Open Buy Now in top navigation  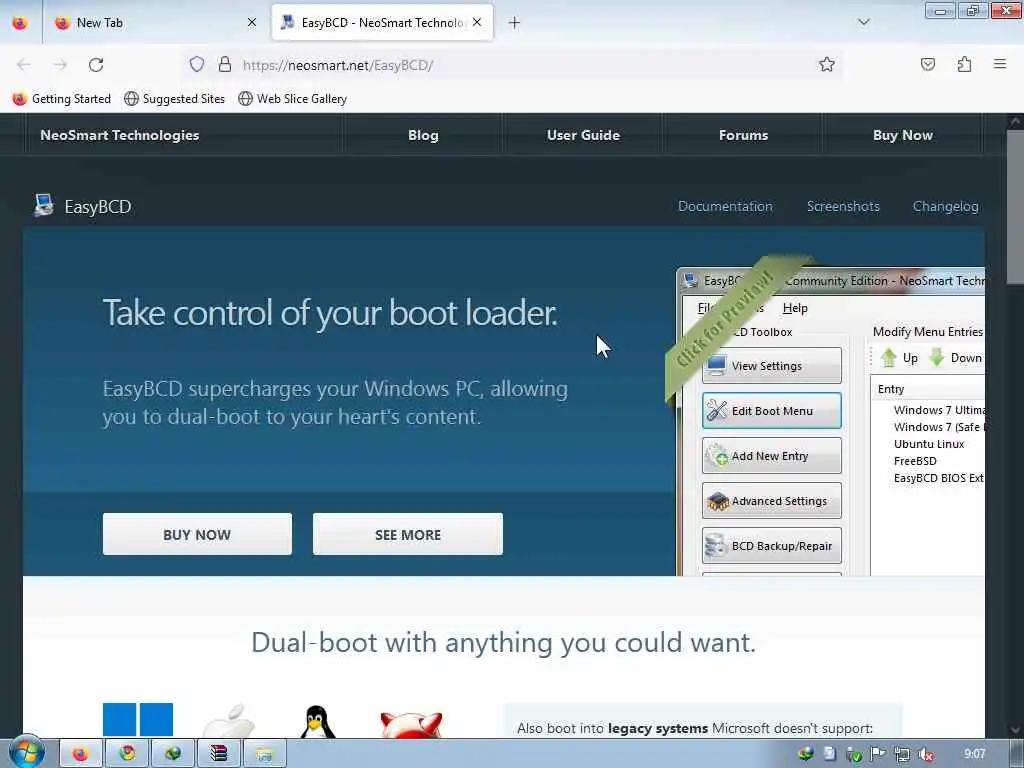pos(903,135)
